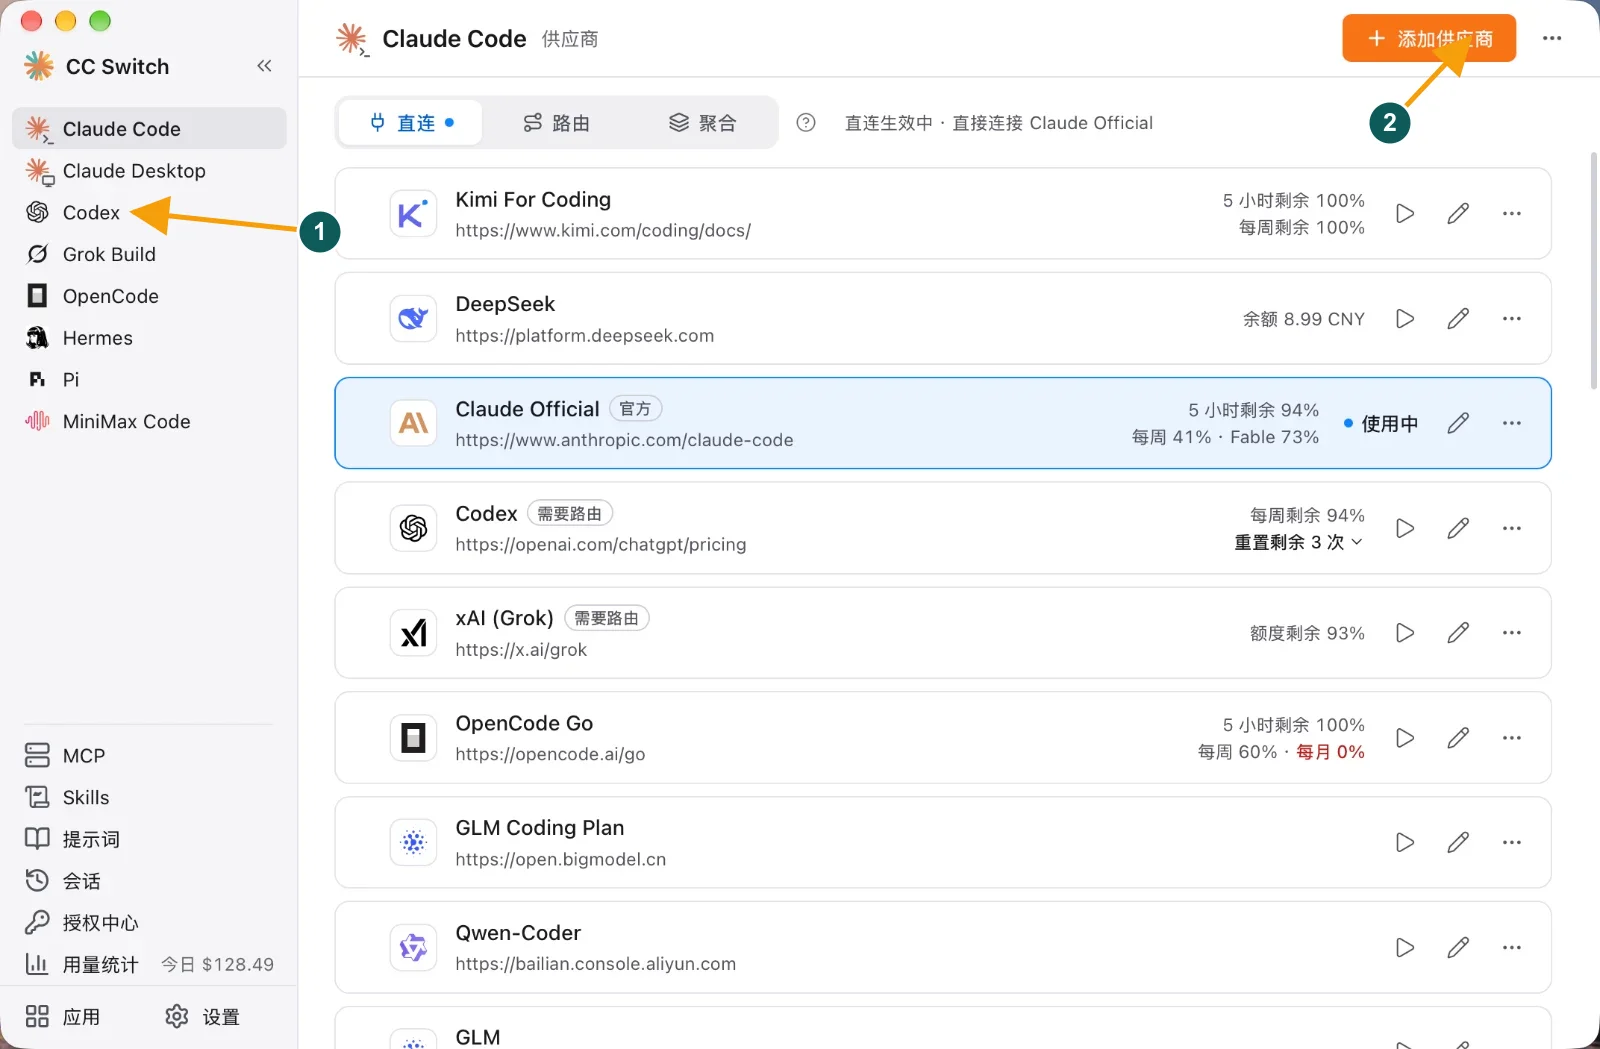This screenshot has height=1049, width=1600.
Task: Open 授权中心 authorization center
Action: tap(149, 923)
